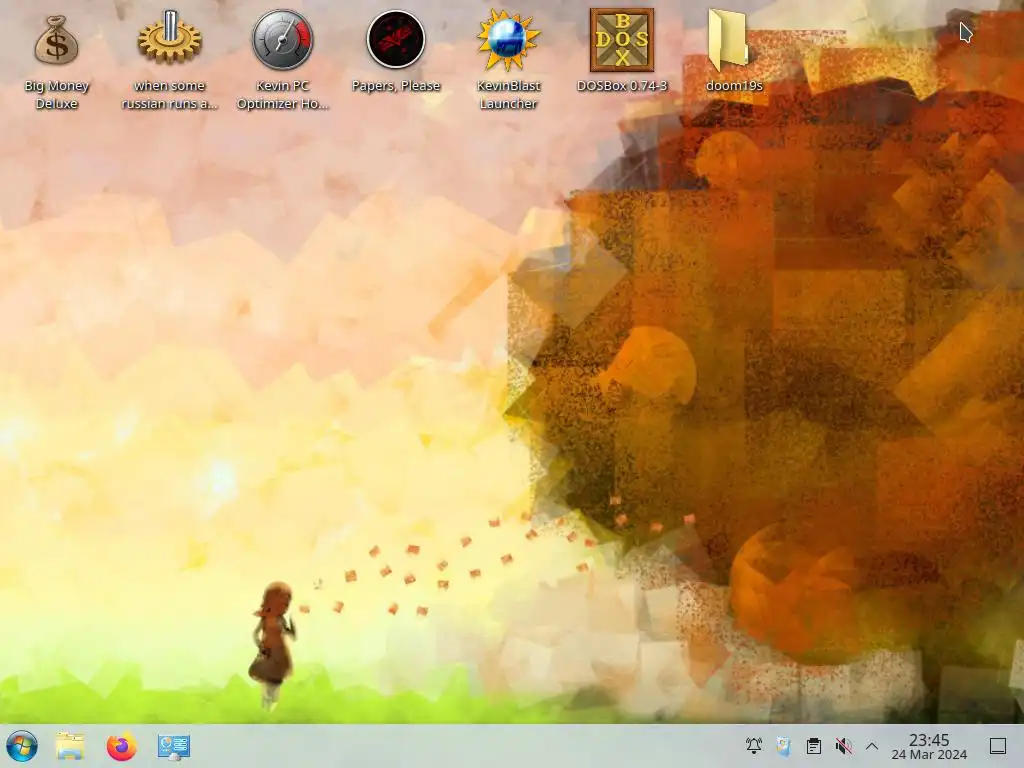Click the recycle-bin-style tray icon
The image size is (1024, 768).
[x=784, y=746]
